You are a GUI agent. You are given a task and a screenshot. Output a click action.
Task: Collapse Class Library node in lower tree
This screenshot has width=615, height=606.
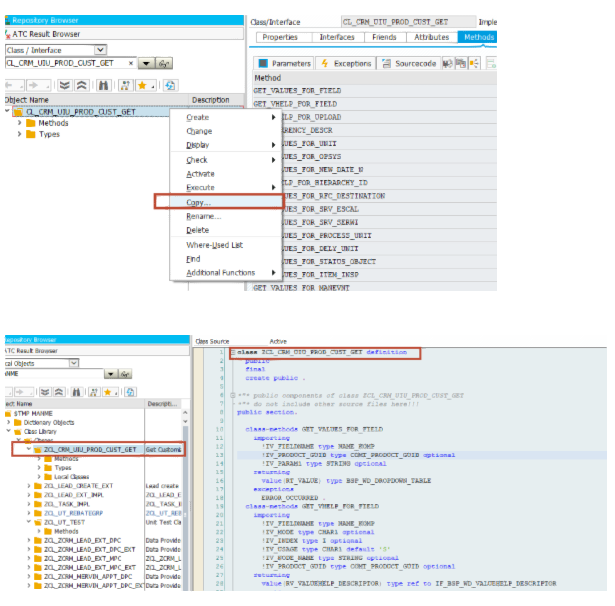tap(9, 431)
